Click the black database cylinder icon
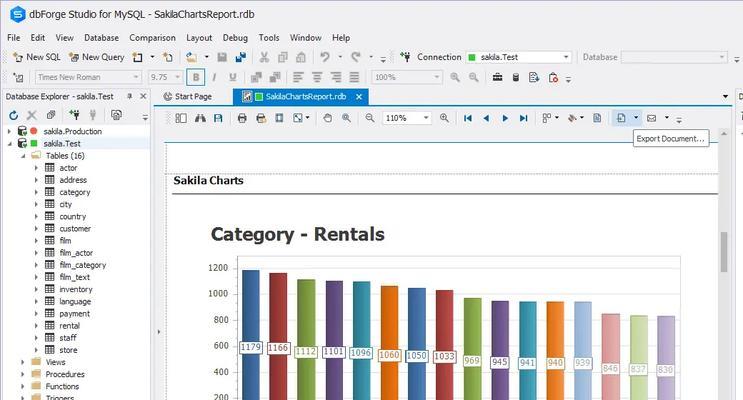743x400 pixels. [516, 77]
